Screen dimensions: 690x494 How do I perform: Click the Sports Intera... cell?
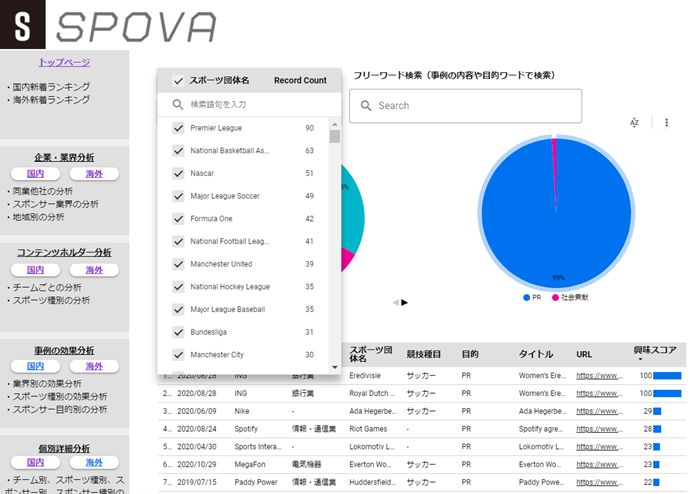click(x=258, y=447)
